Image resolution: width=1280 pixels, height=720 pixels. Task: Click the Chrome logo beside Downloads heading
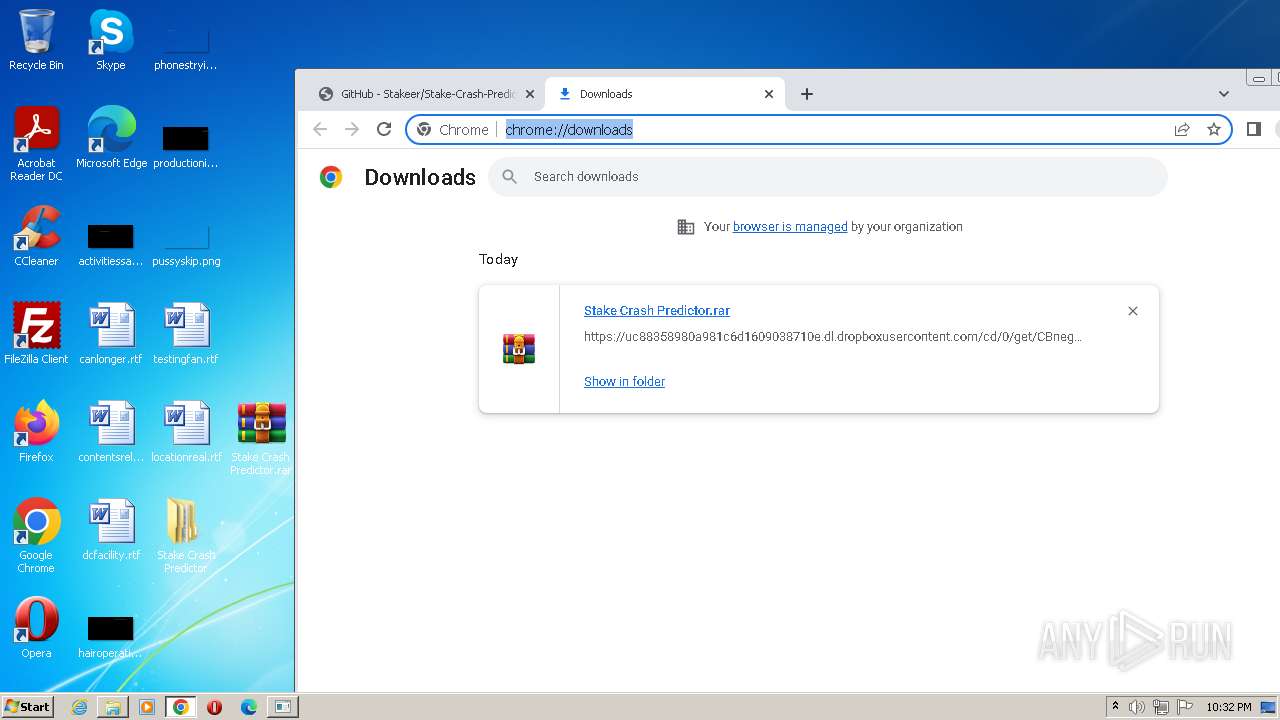[x=331, y=177]
